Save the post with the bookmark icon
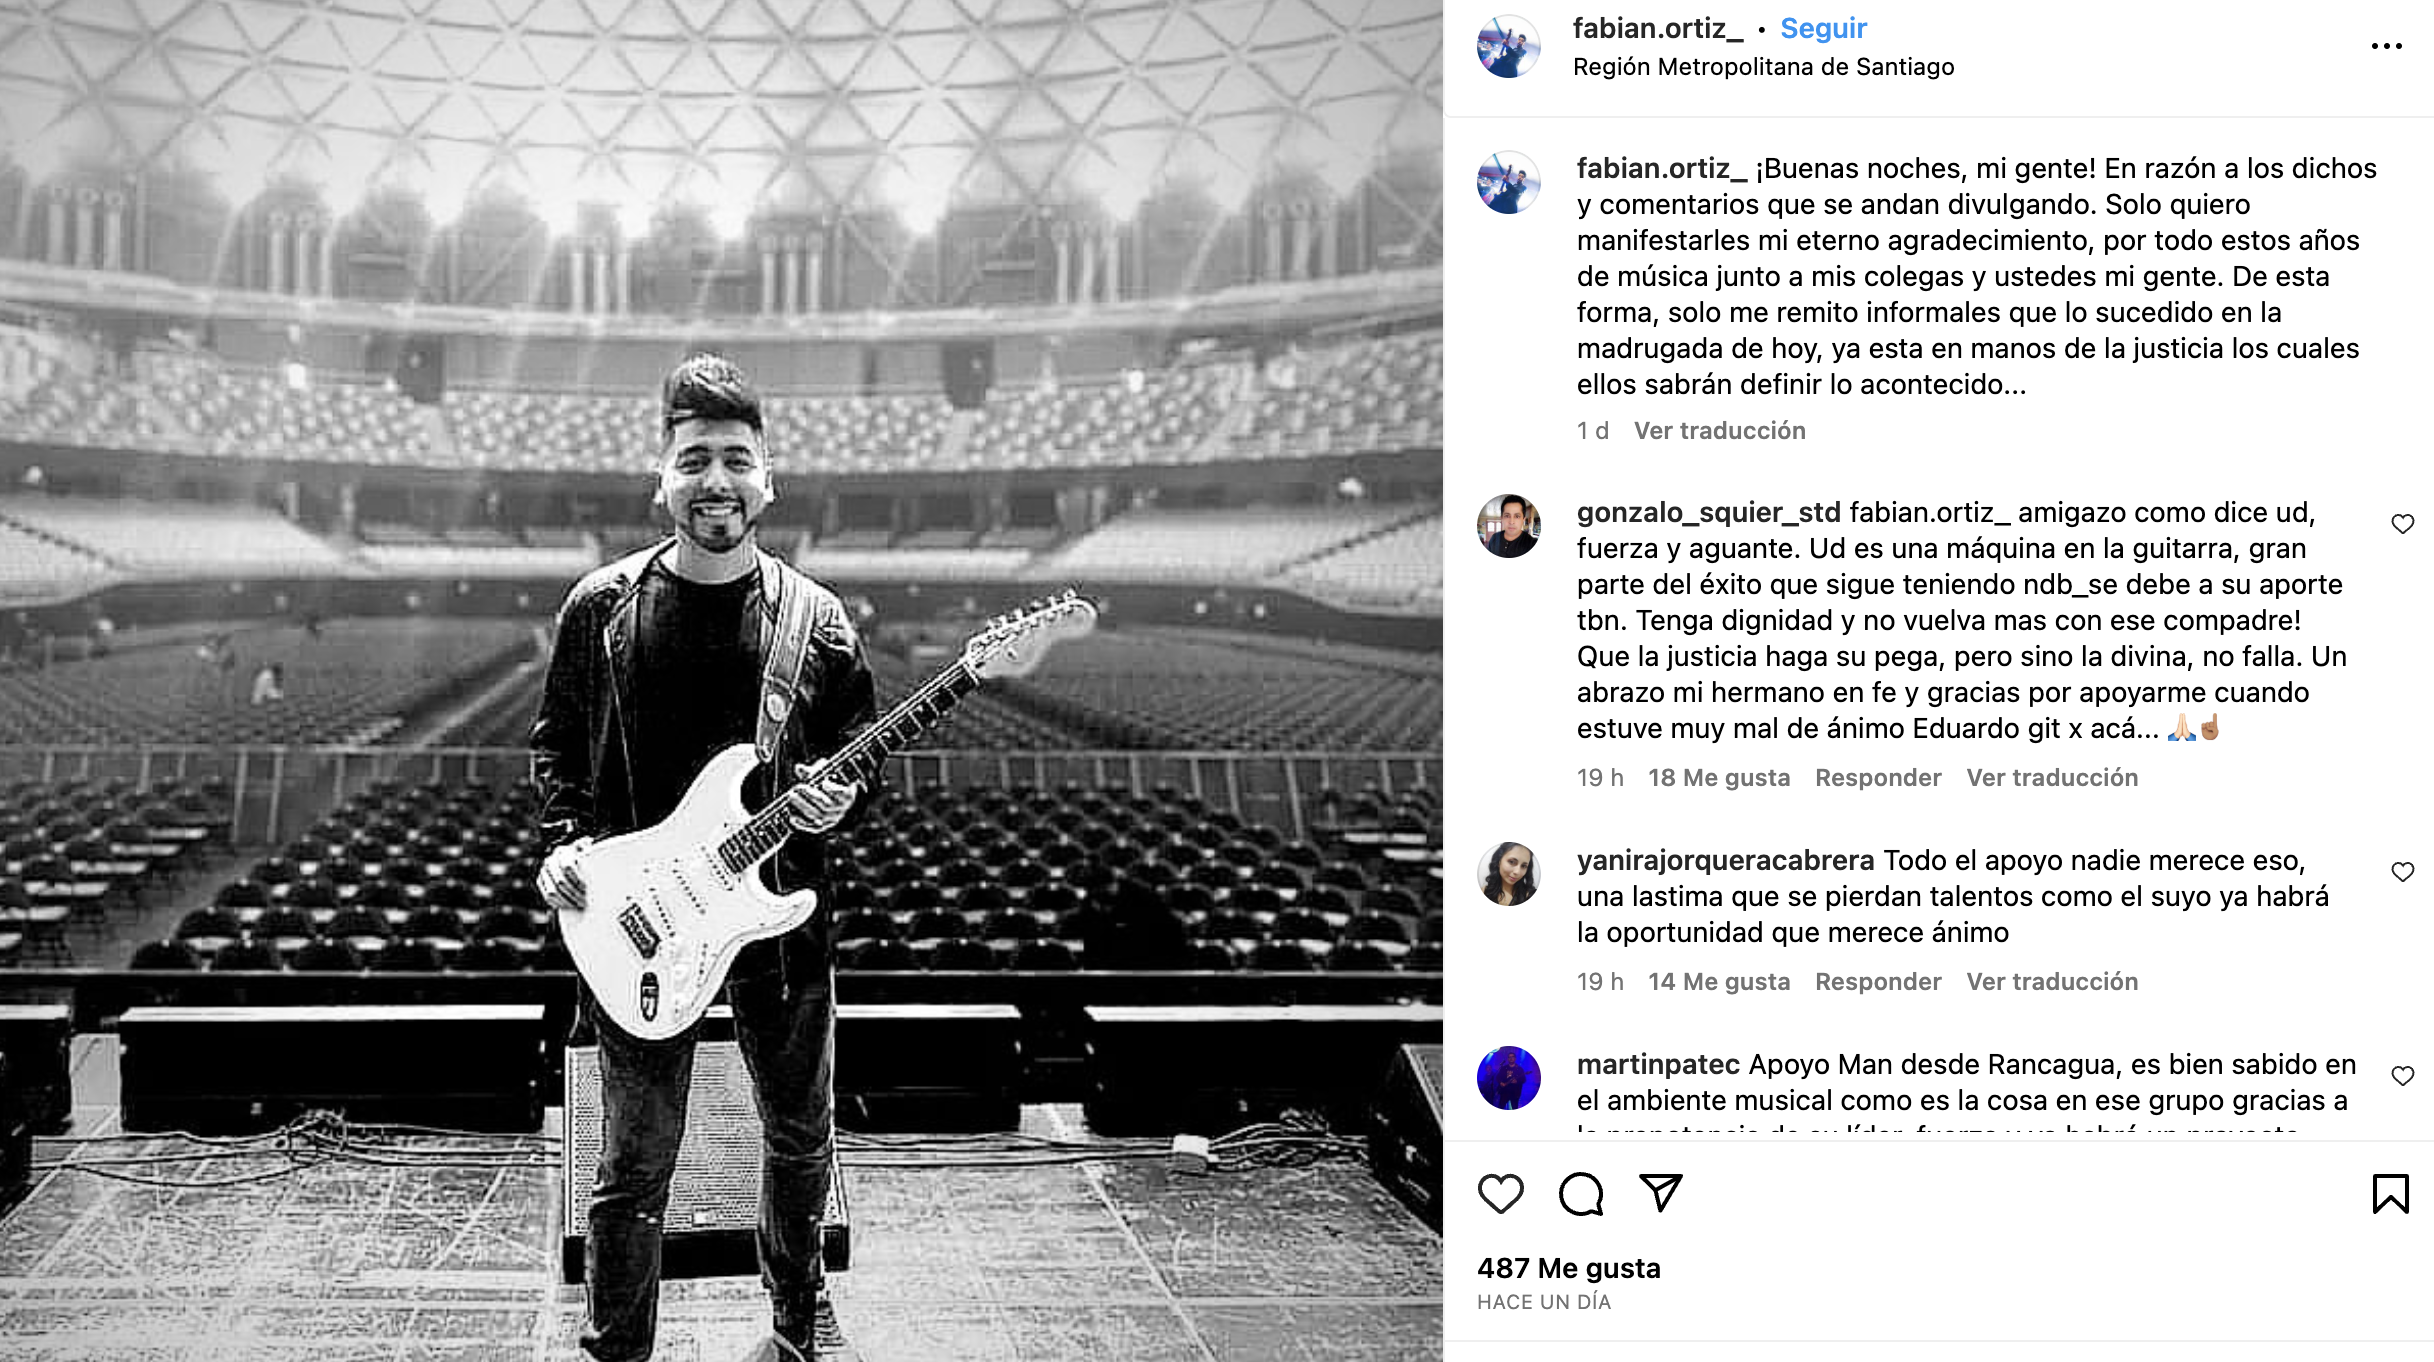The image size is (2434, 1362). click(2390, 1194)
